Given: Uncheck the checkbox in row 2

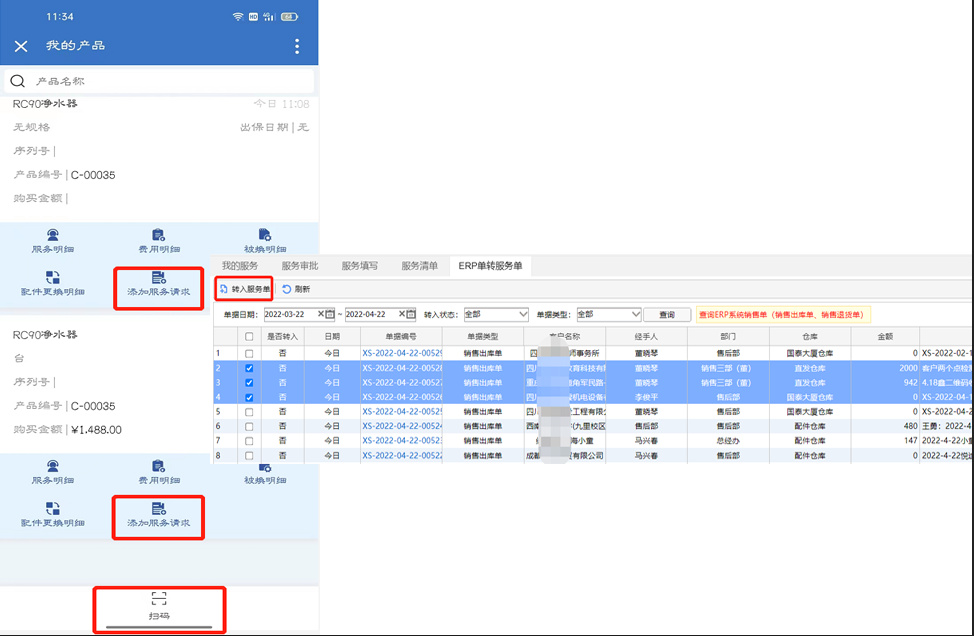Looking at the screenshot, I should [248, 368].
